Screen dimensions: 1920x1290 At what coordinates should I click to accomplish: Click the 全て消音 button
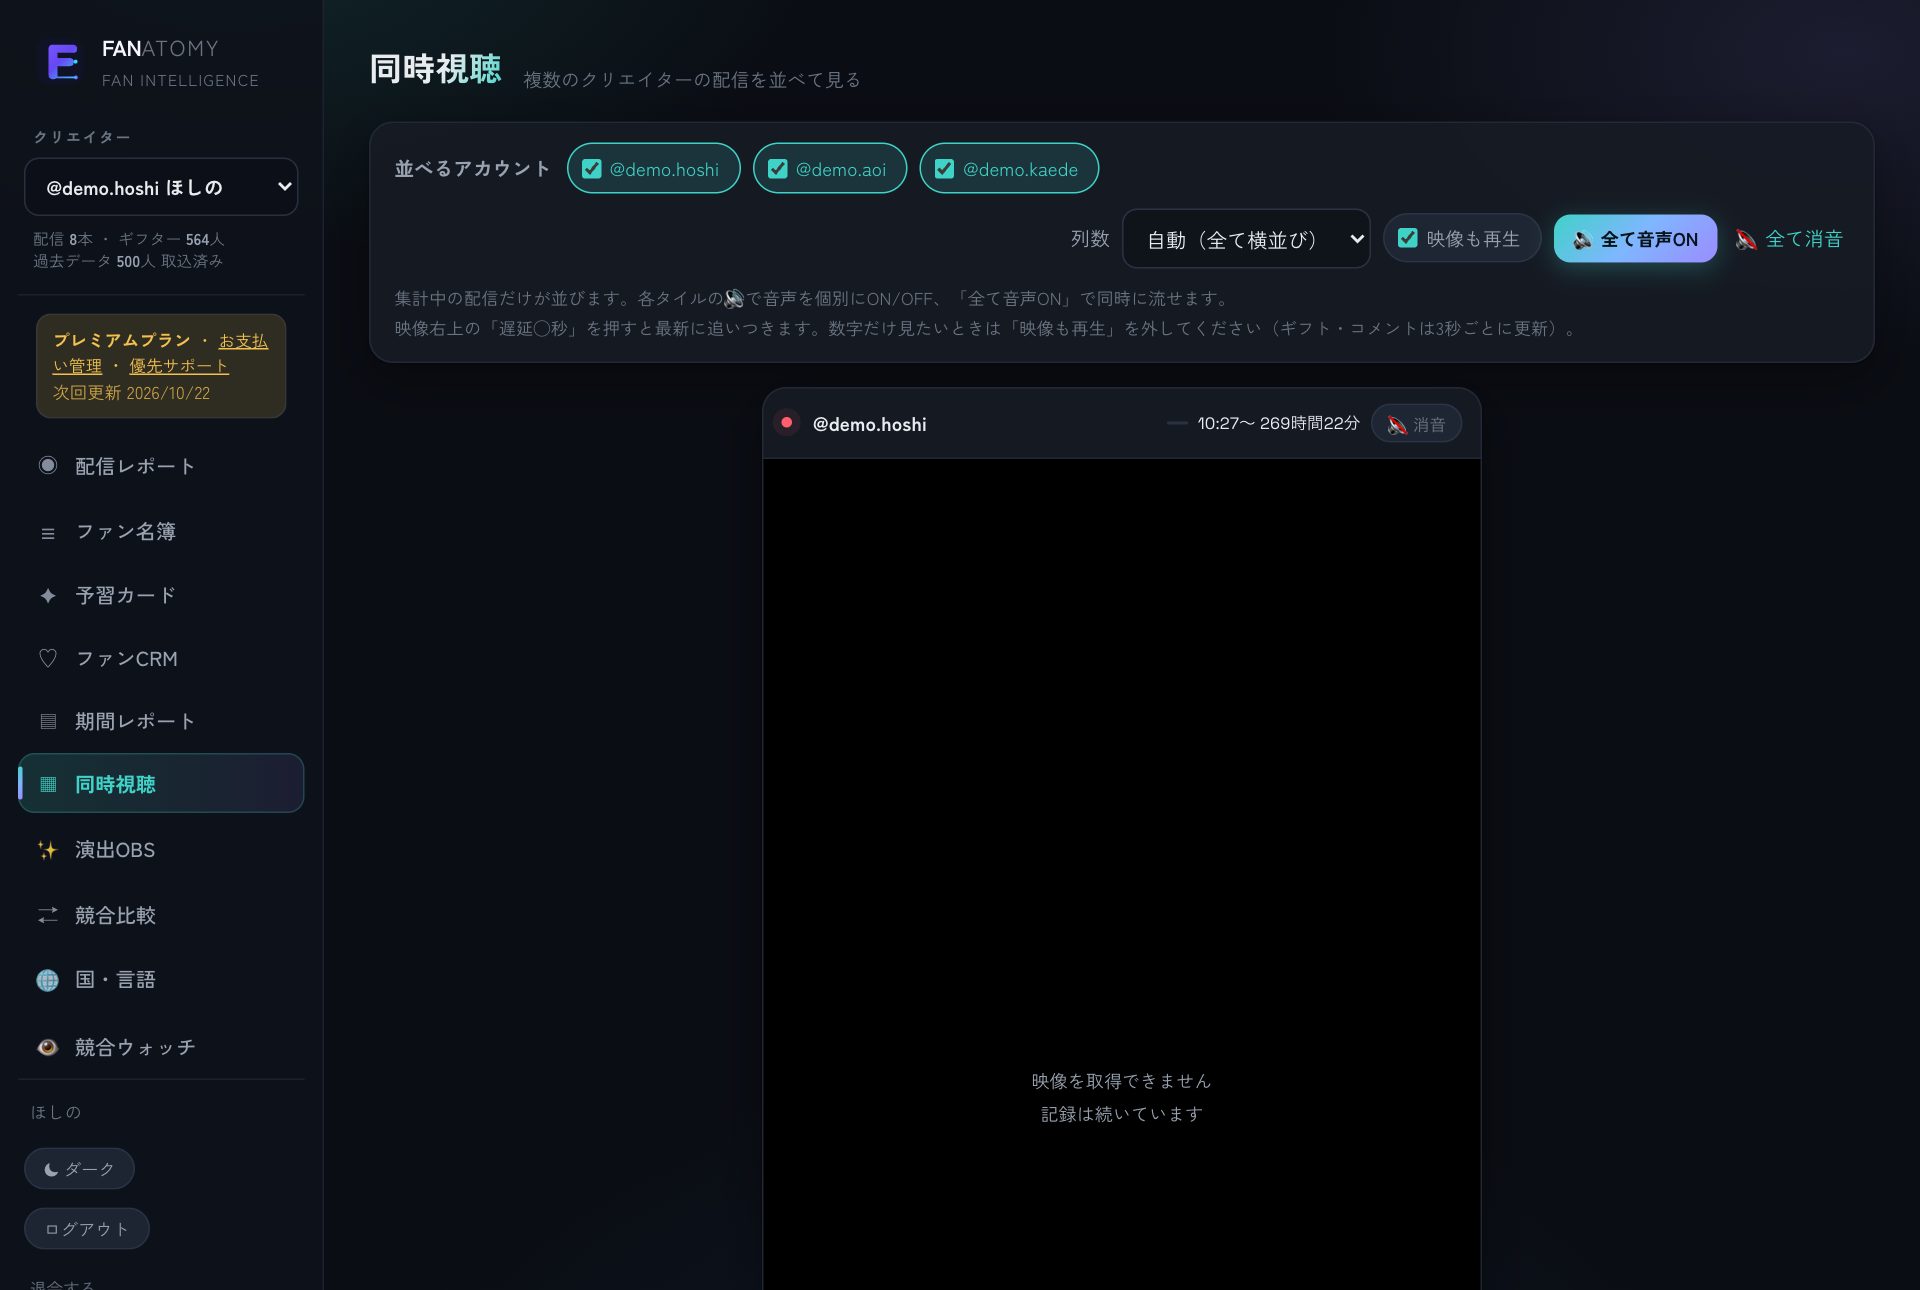[x=1790, y=239]
